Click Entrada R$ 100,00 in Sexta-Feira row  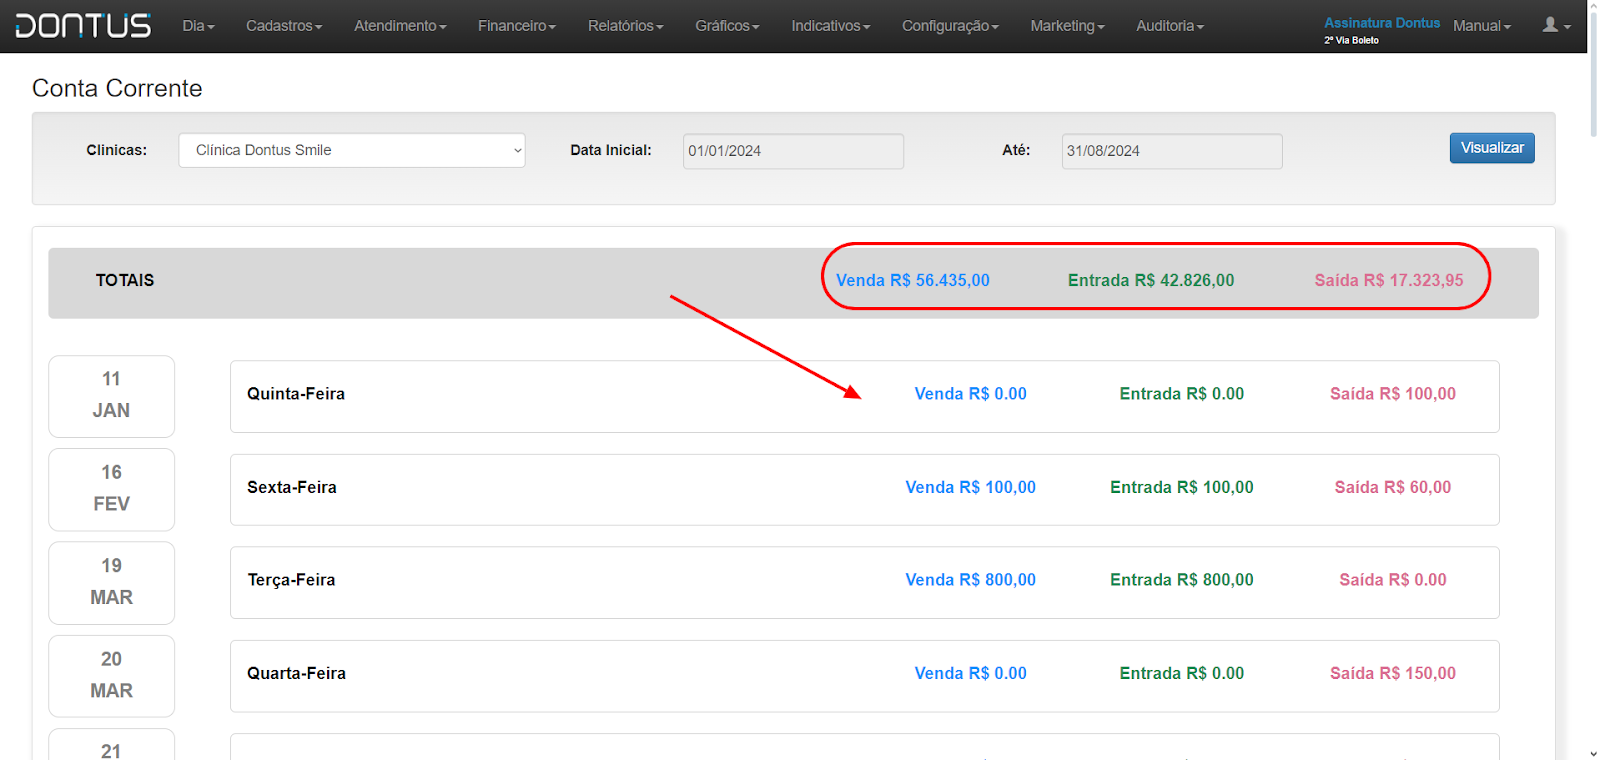point(1182,487)
